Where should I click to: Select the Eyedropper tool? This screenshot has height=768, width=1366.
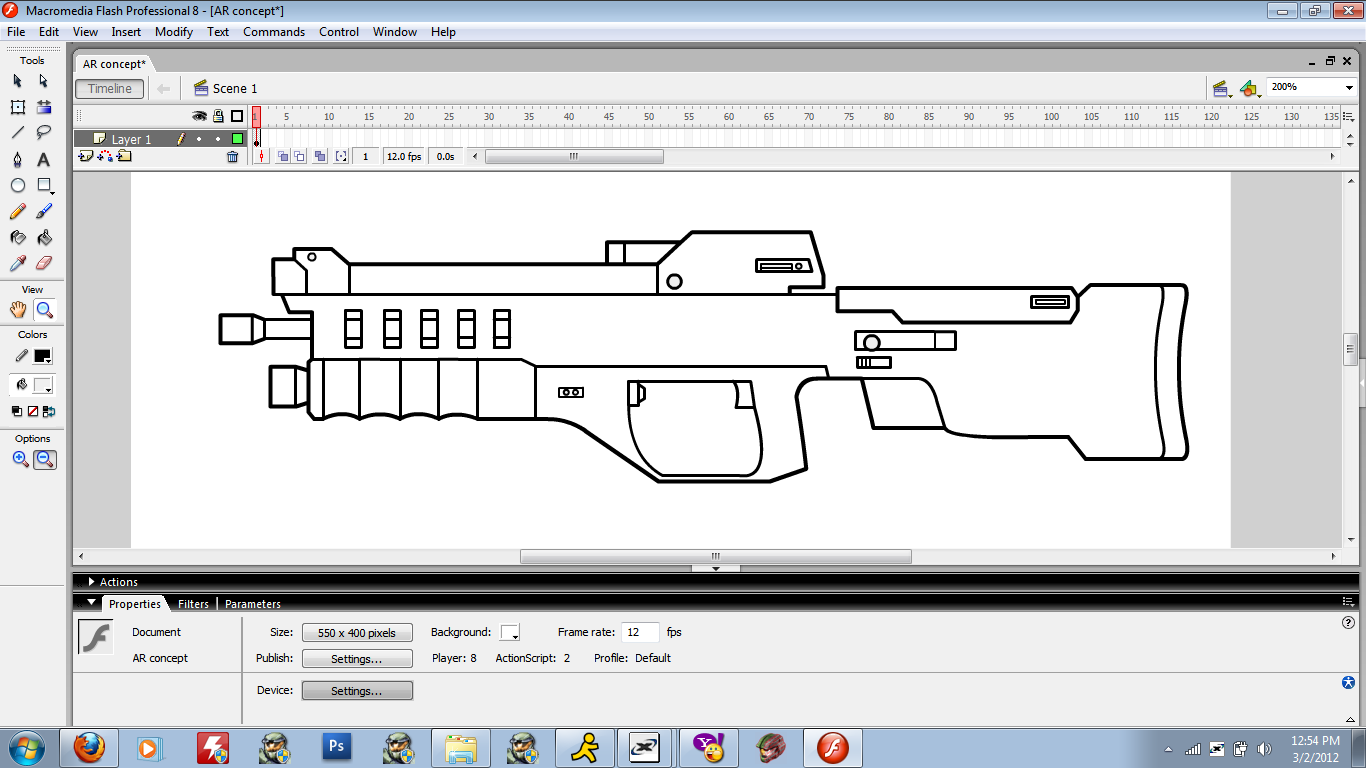[17, 264]
